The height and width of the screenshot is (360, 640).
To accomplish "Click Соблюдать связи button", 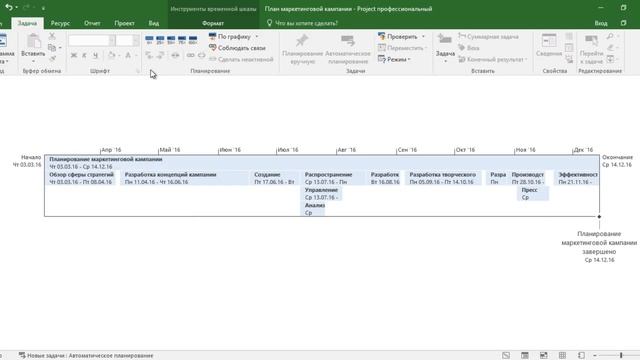I will tap(237, 48).
